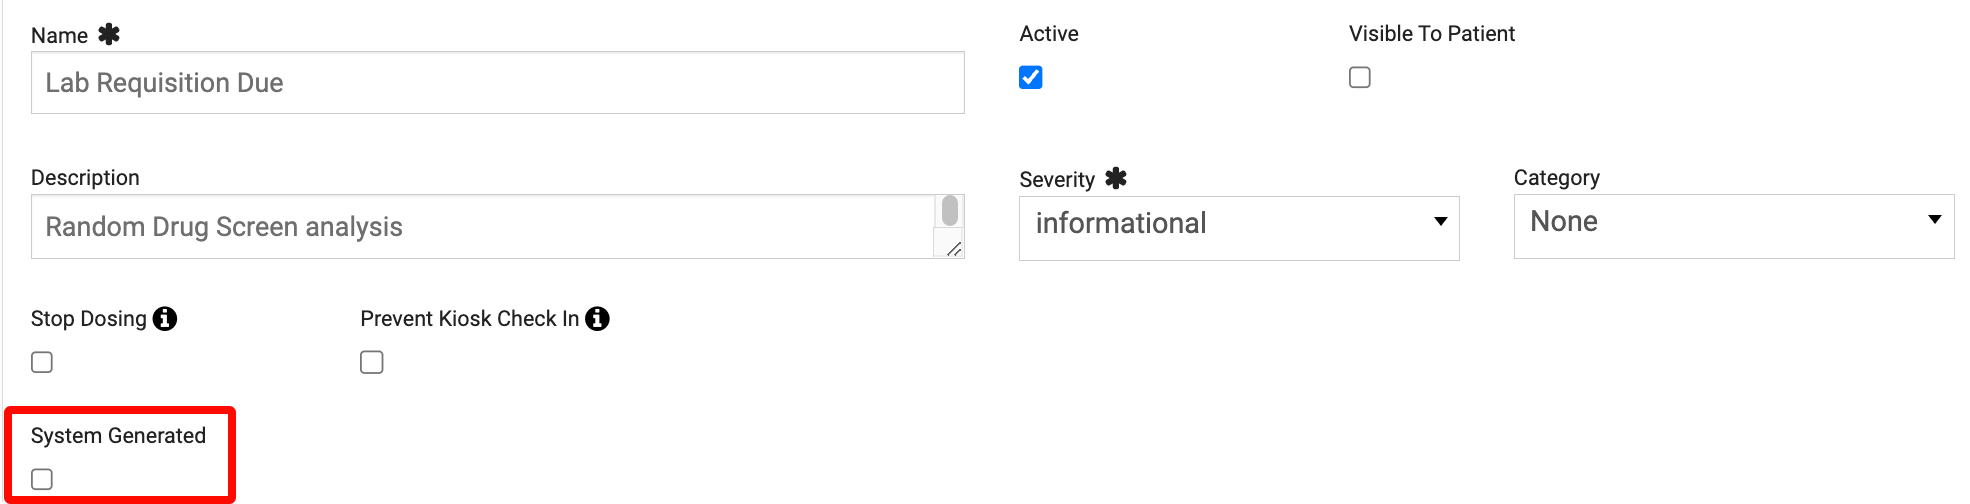Click the Active label text

click(1048, 34)
